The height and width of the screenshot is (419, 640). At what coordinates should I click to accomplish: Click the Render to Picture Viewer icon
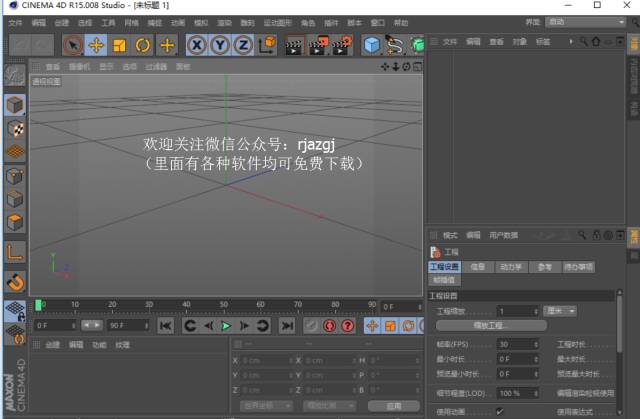tap(318, 45)
